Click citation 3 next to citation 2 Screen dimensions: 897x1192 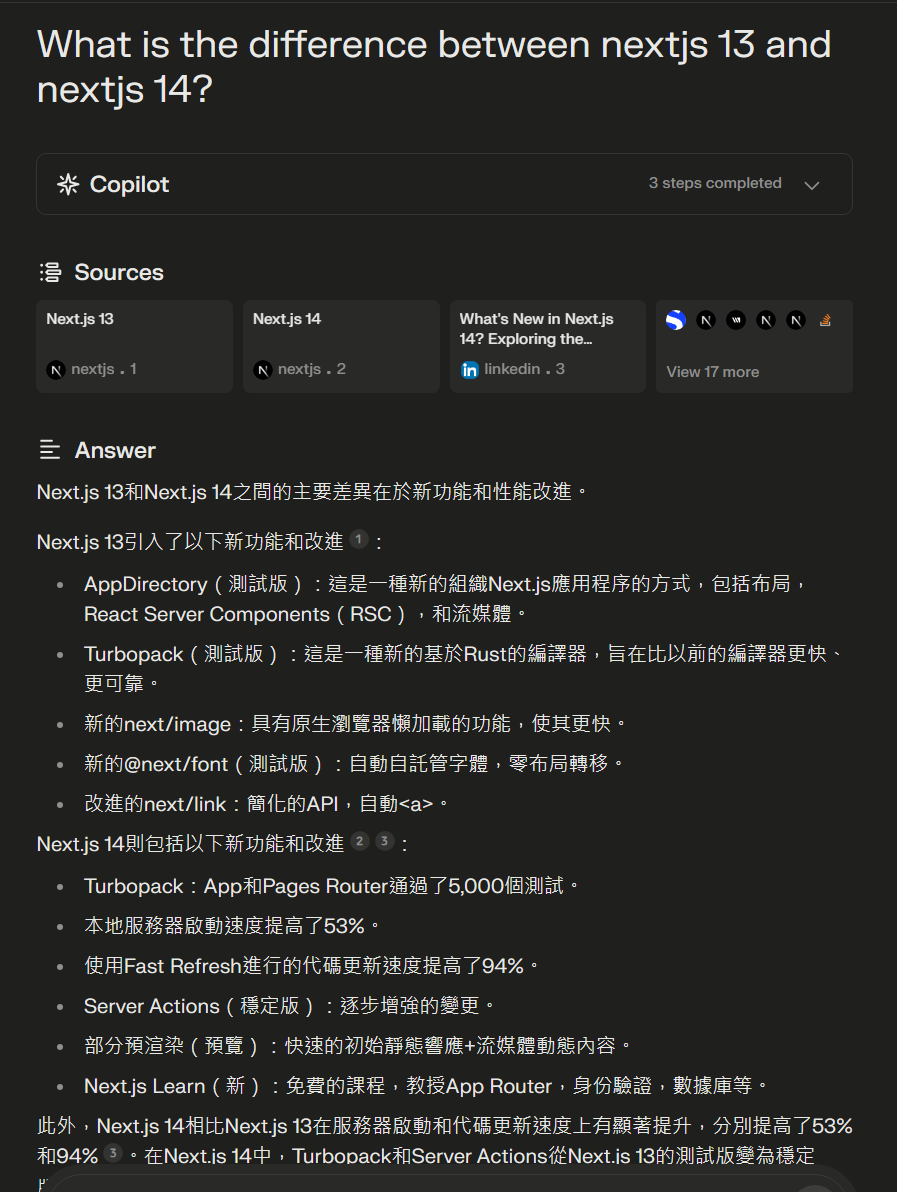(x=385, y=841)
